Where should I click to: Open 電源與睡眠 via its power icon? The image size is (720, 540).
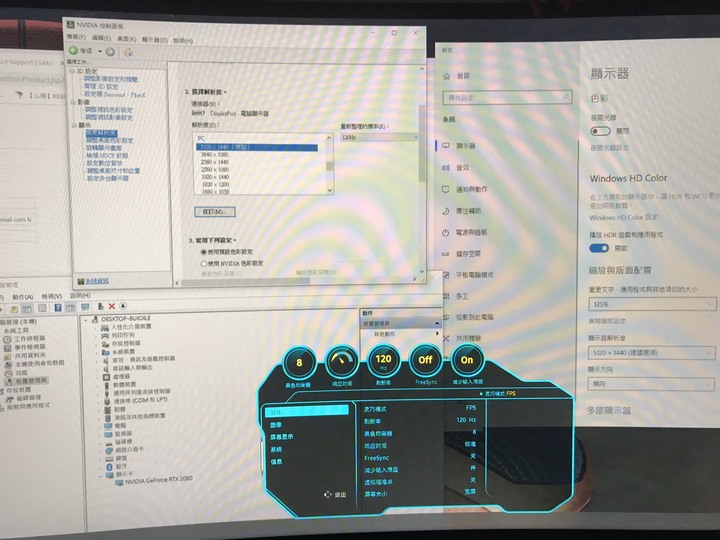coord(445,232)
